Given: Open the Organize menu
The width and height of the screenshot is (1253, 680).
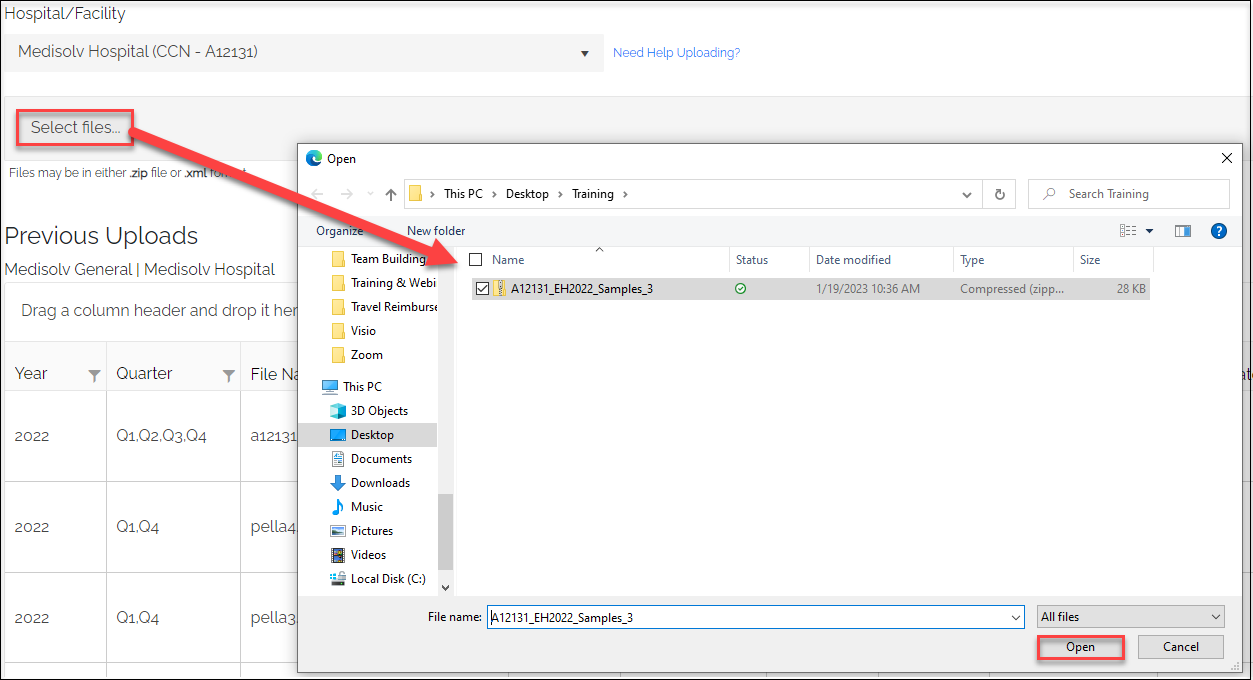Looking at the screenshot, I should pos(340,231).
